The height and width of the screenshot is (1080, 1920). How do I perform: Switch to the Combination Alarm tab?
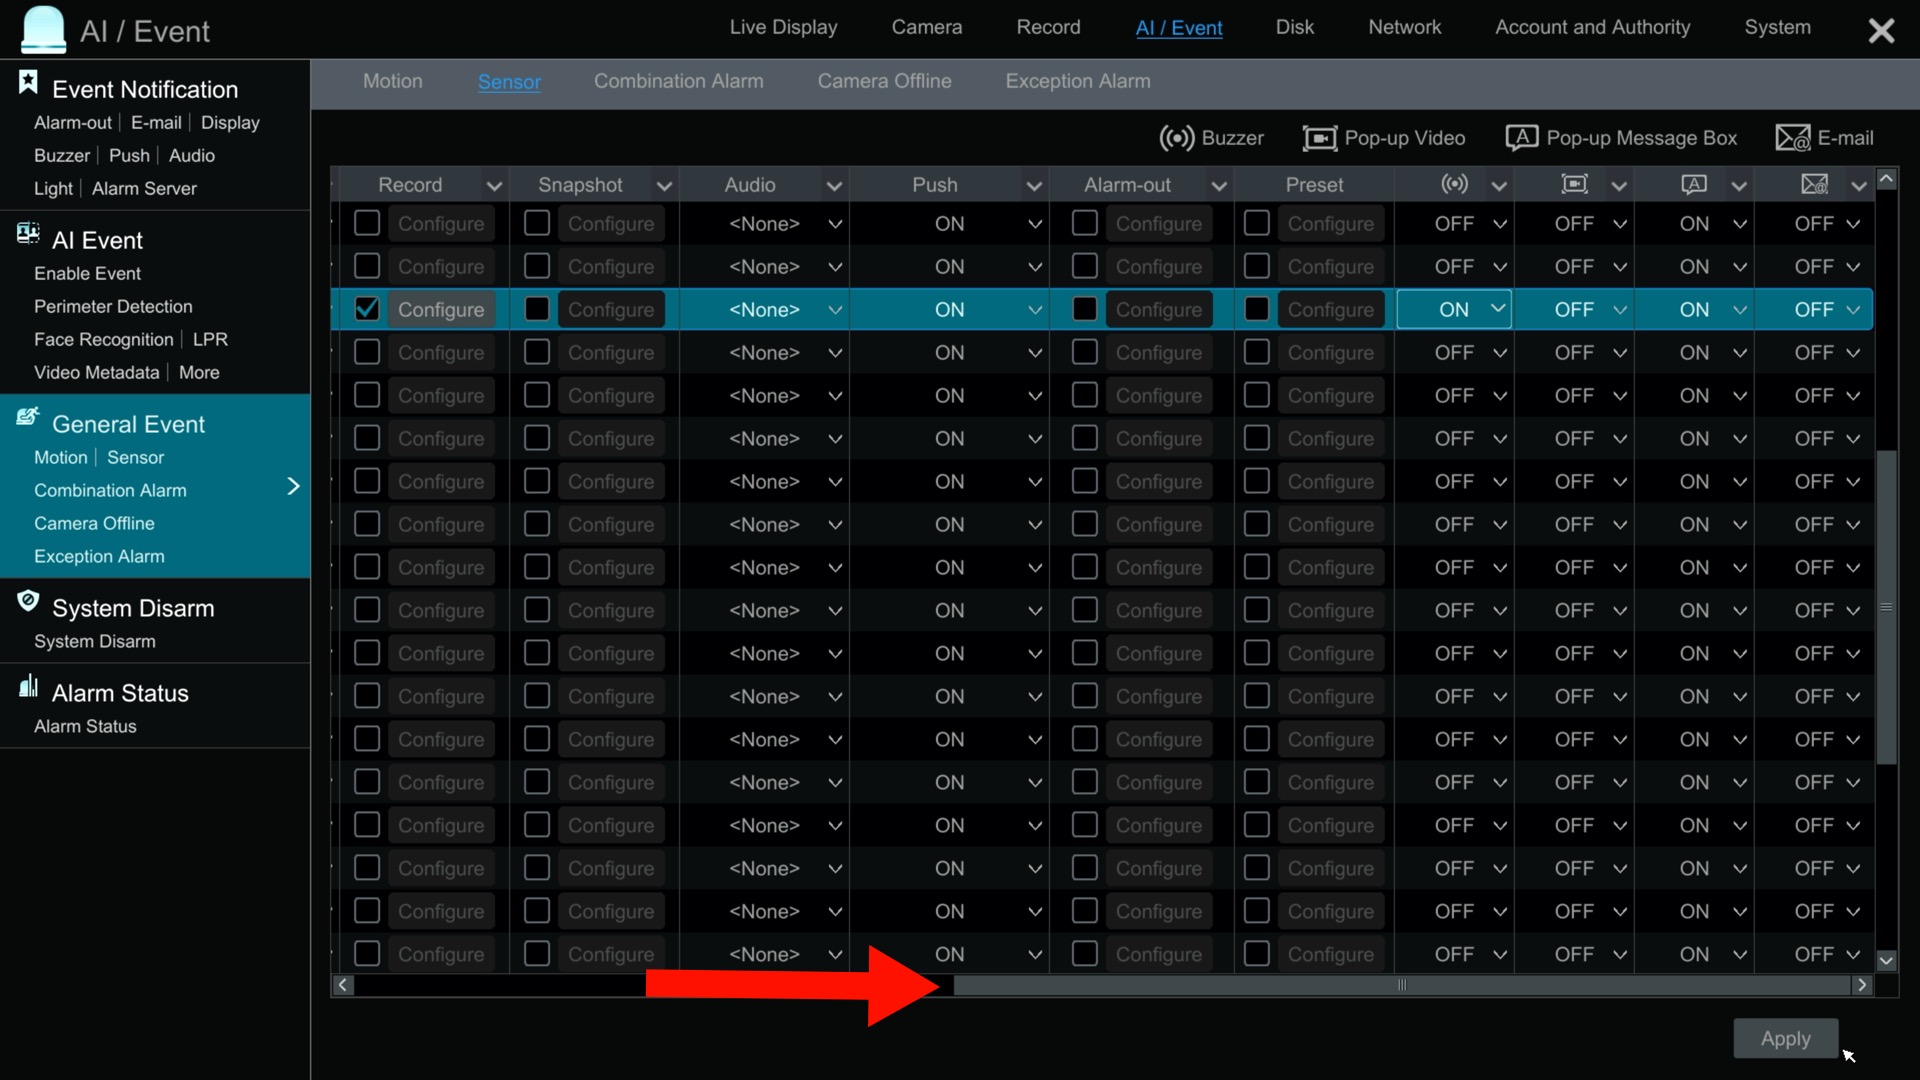click(x=678, y=81)
